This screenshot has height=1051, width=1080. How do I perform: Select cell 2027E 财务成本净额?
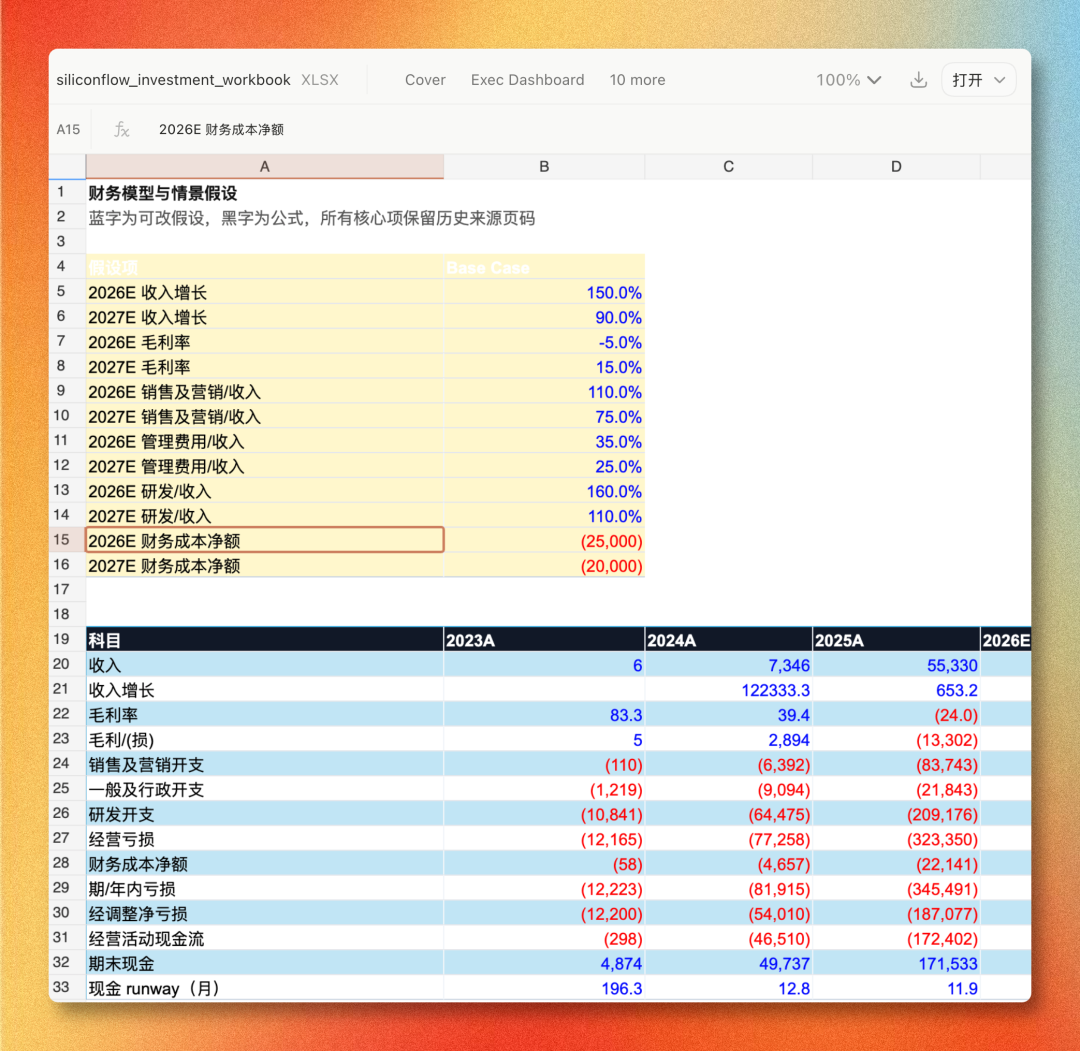pos(264,565)
